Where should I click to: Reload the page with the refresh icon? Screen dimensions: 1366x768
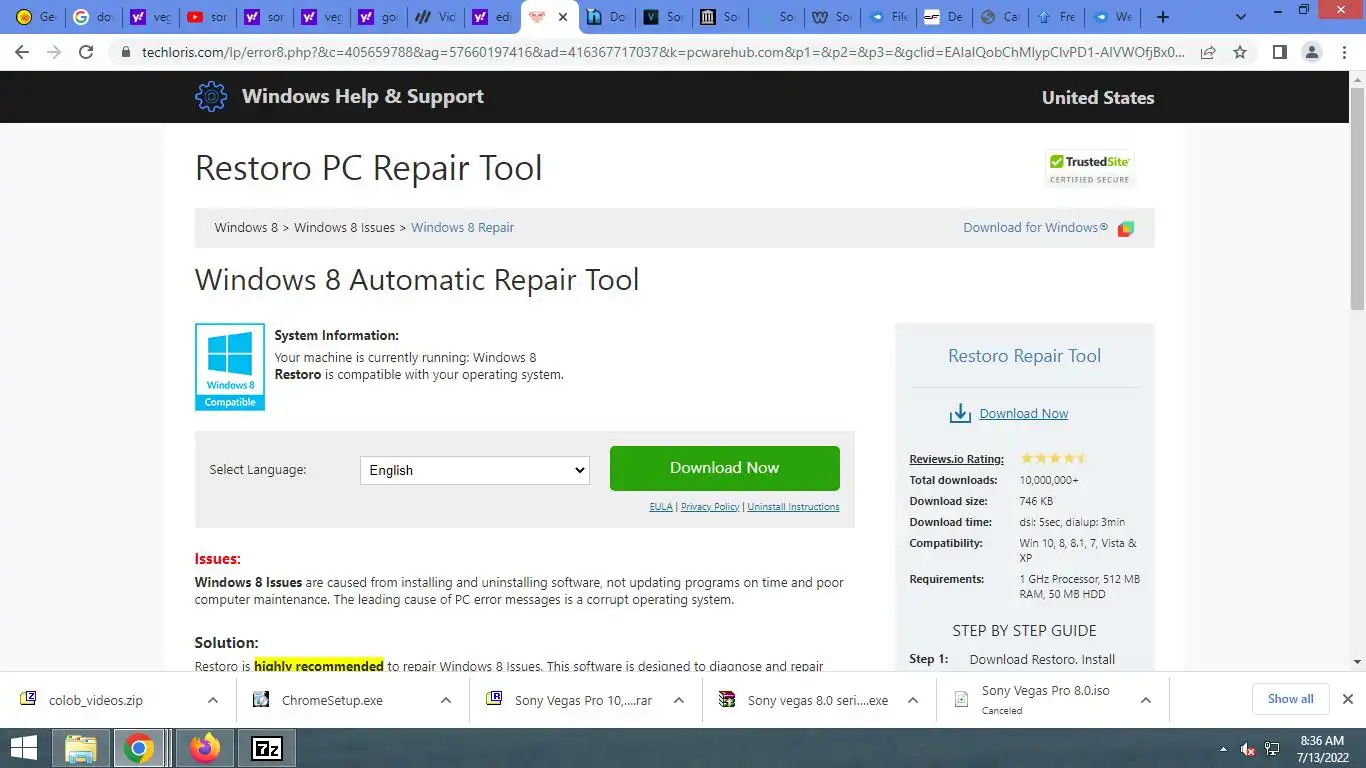[x=86, y=52]
